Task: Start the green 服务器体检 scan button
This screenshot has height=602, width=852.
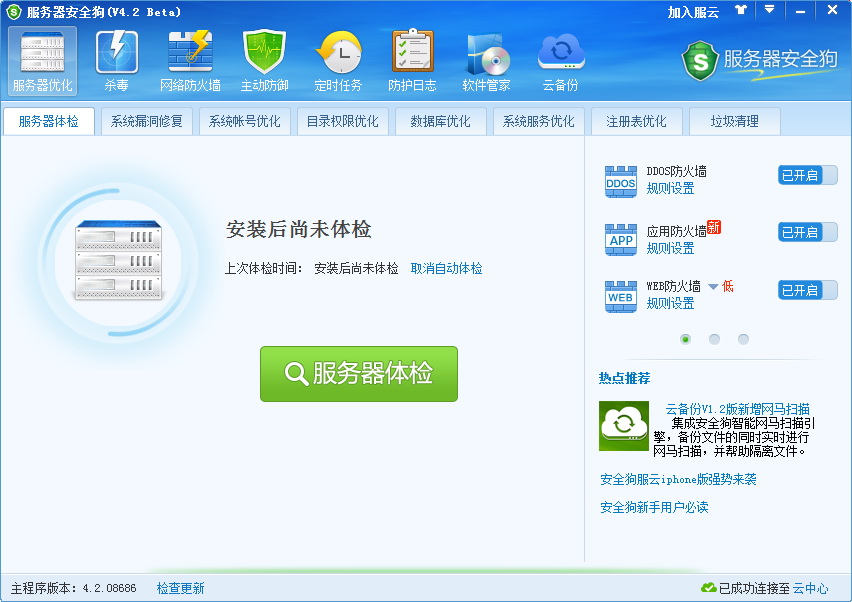Action: point(359,374)
